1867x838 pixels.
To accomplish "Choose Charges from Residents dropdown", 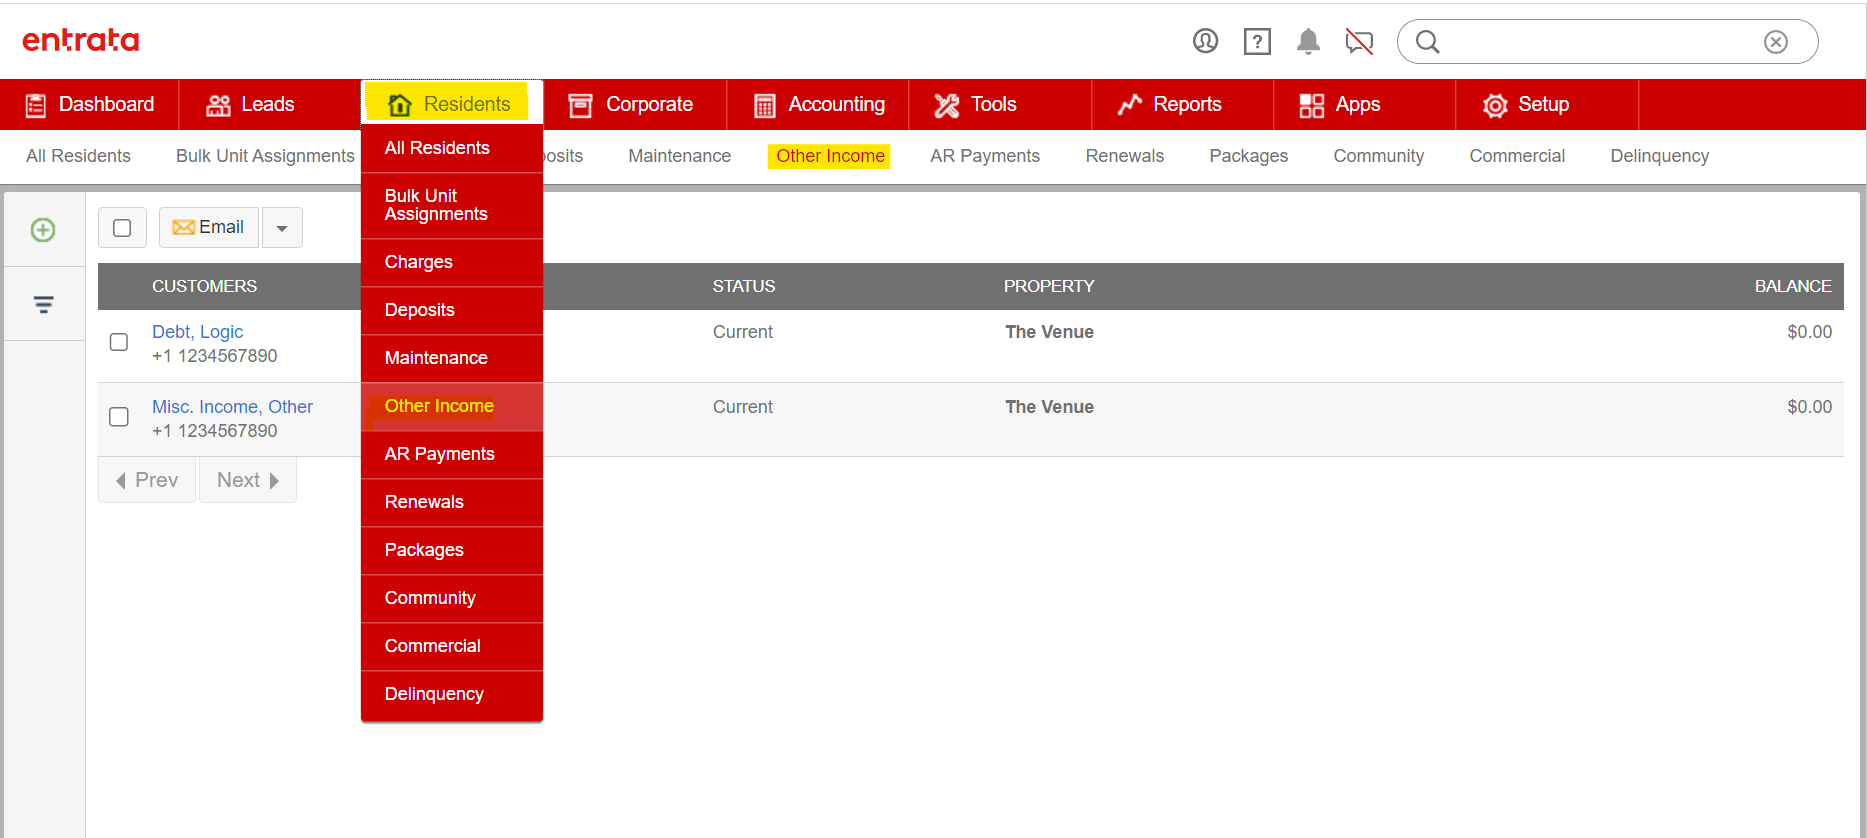I will [x=452, y=262].
